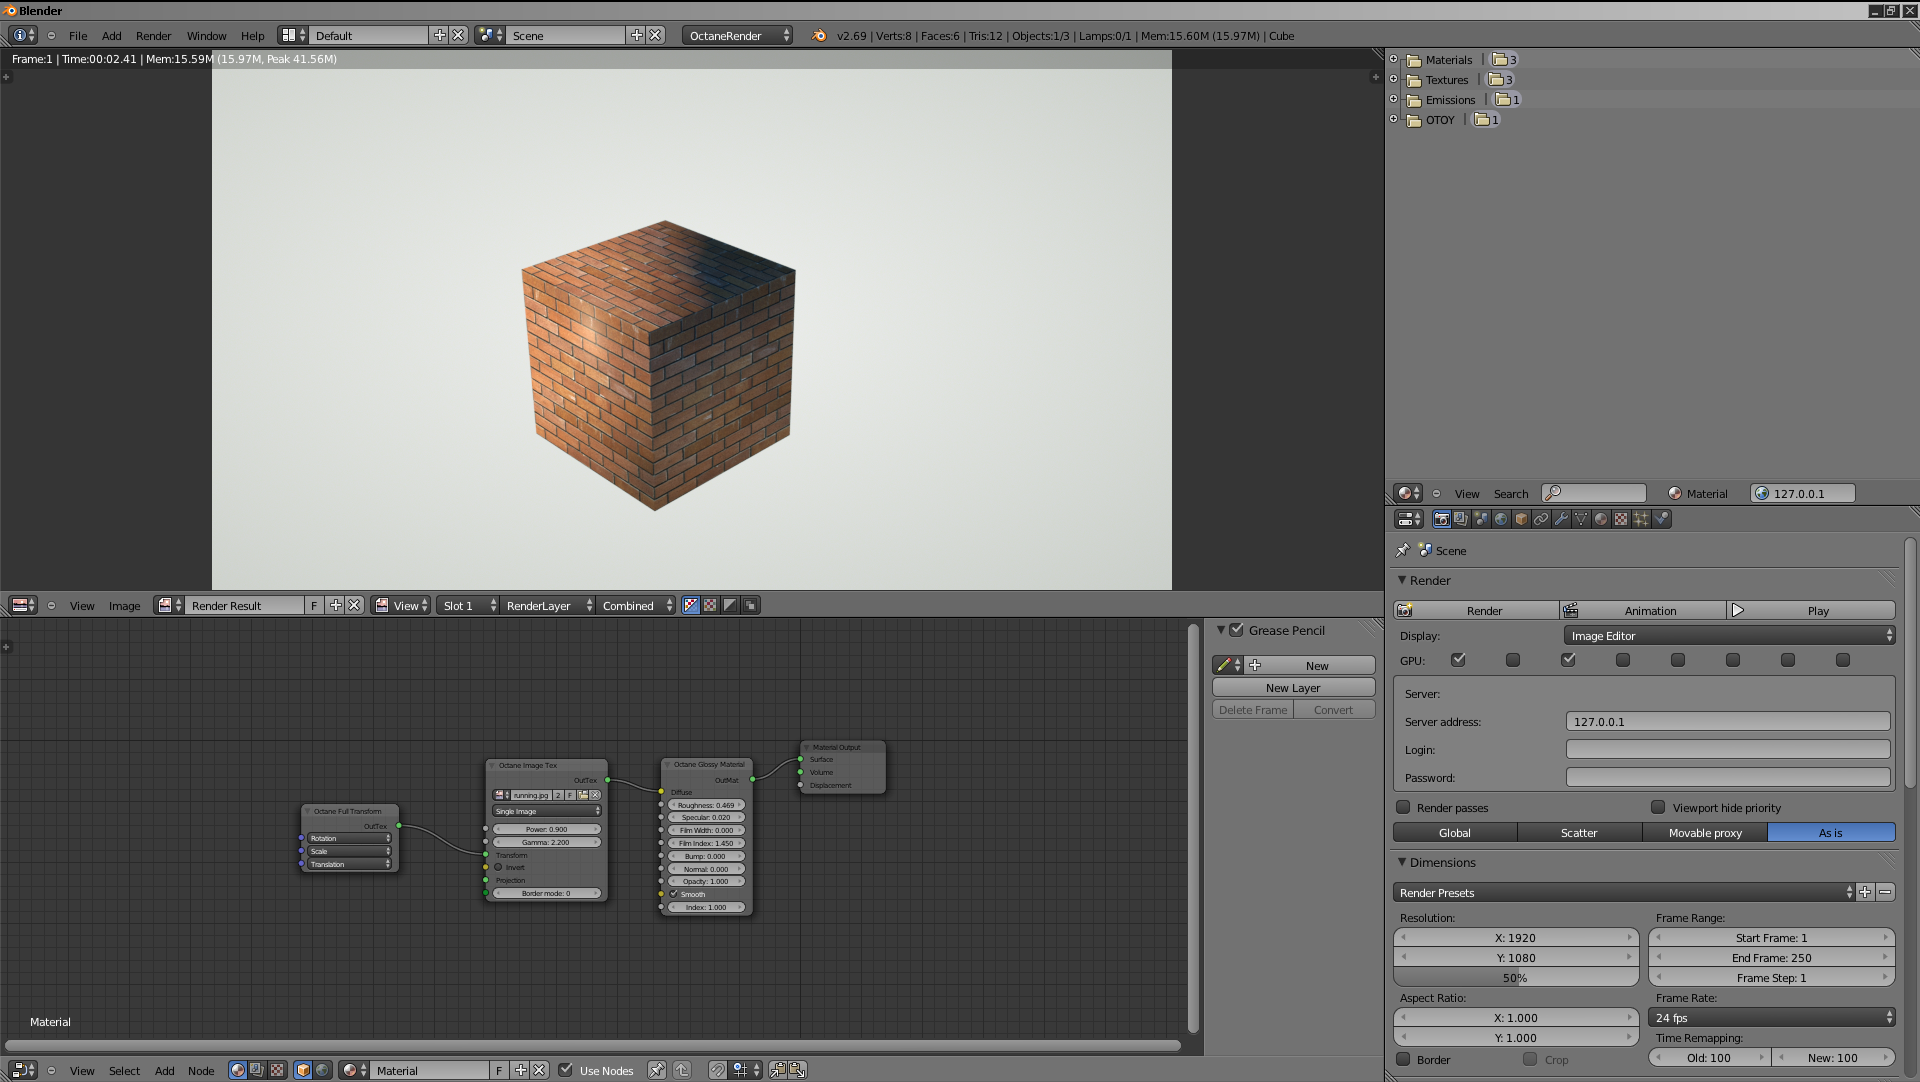Open the Modifiers wrench tab
The height and width of the screenshot is (1082, 1920).
click(1561, 519)
